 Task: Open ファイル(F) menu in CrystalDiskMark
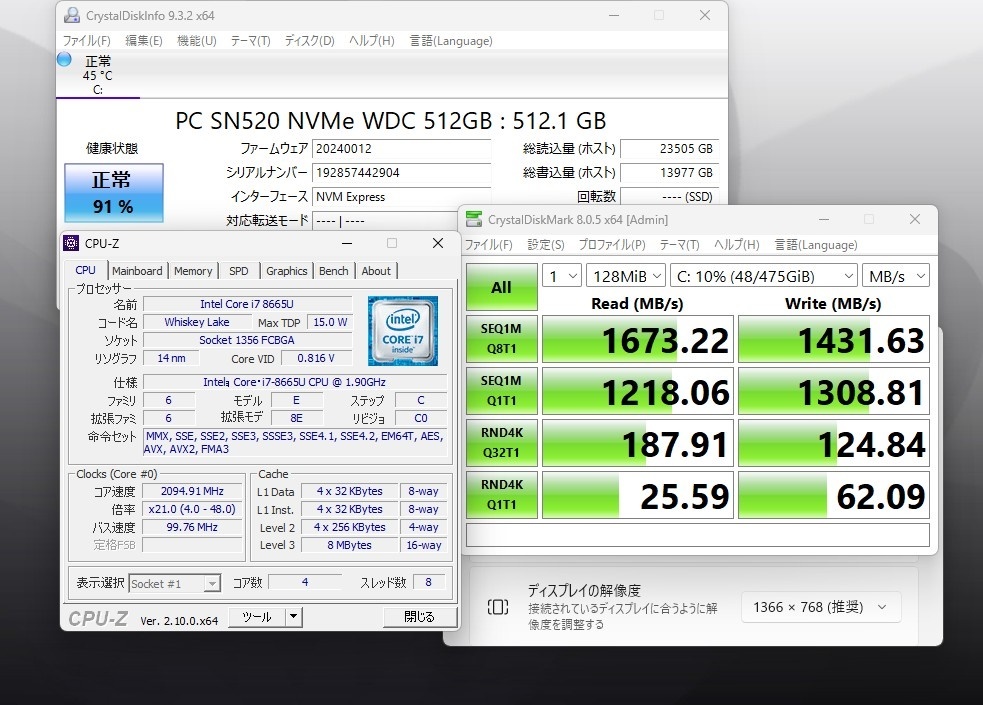click(488, 245)
